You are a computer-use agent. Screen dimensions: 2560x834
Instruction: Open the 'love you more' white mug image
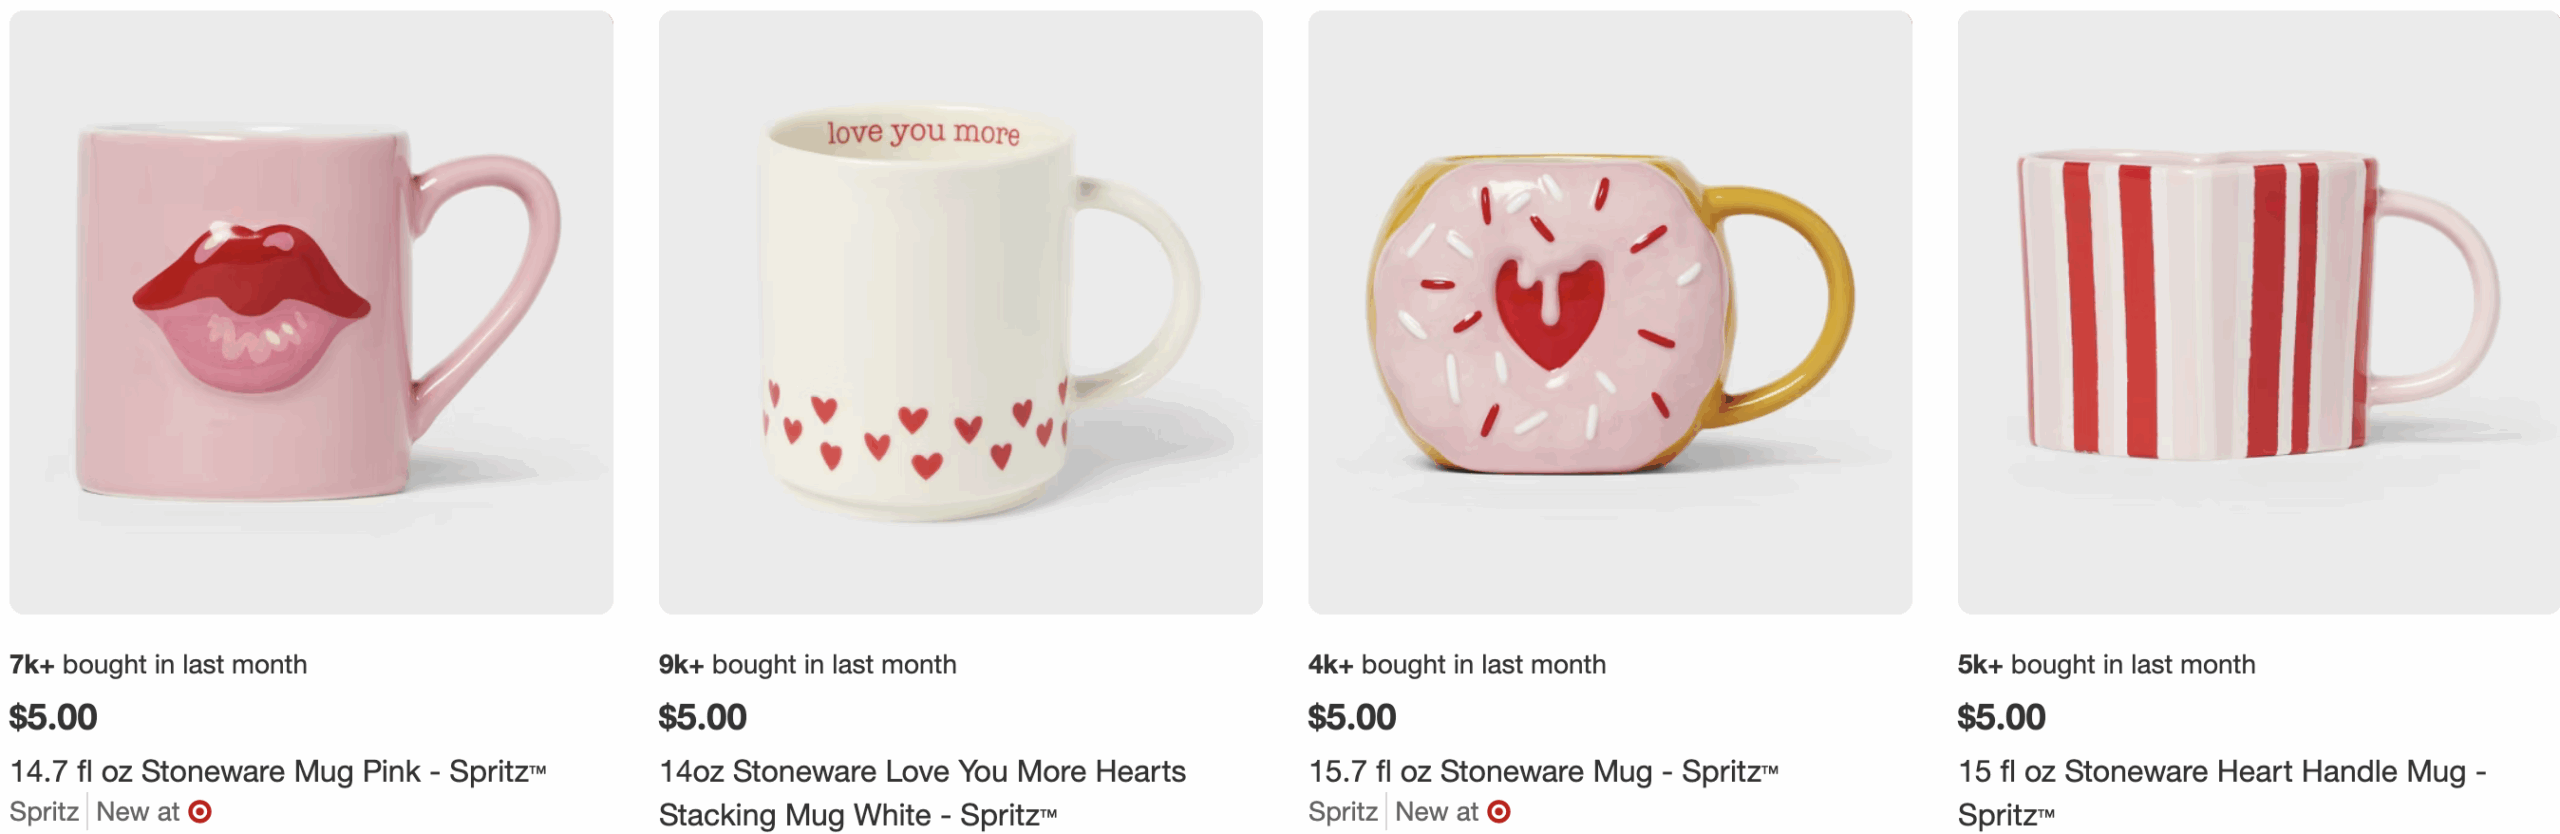click(960, 312)
